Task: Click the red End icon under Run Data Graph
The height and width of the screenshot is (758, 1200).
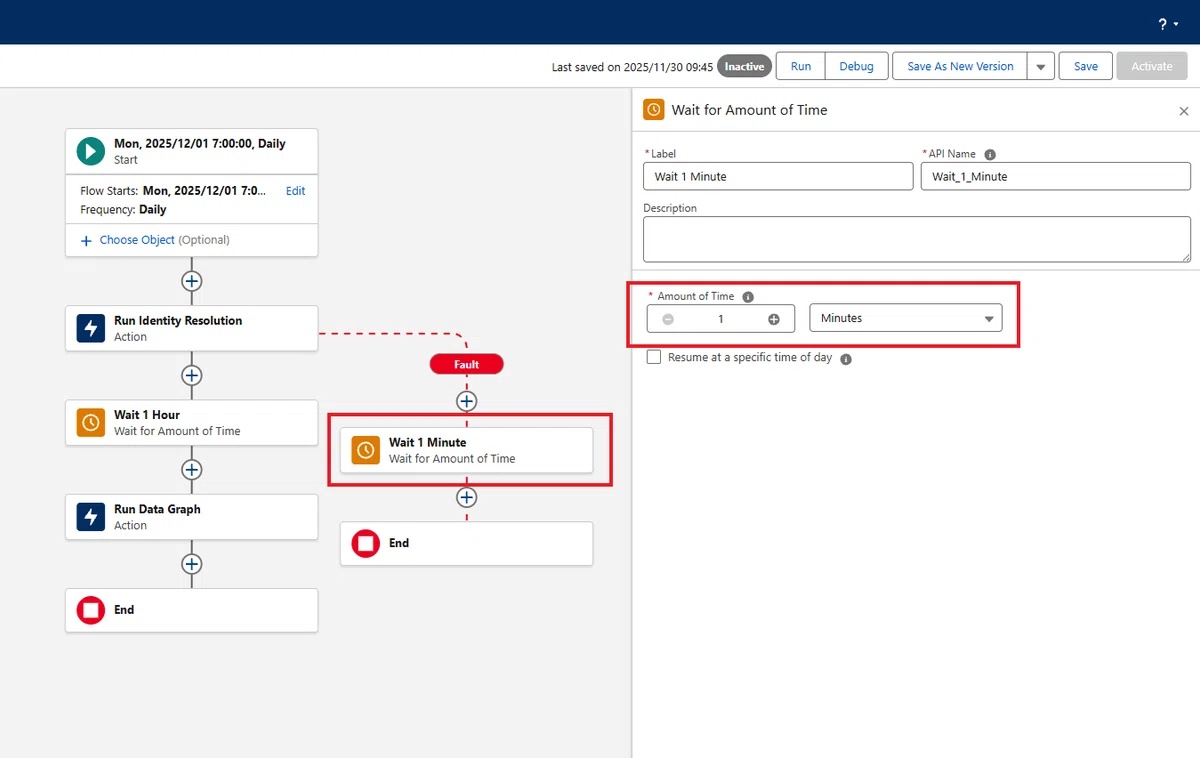Action: (x=91, y=610)
